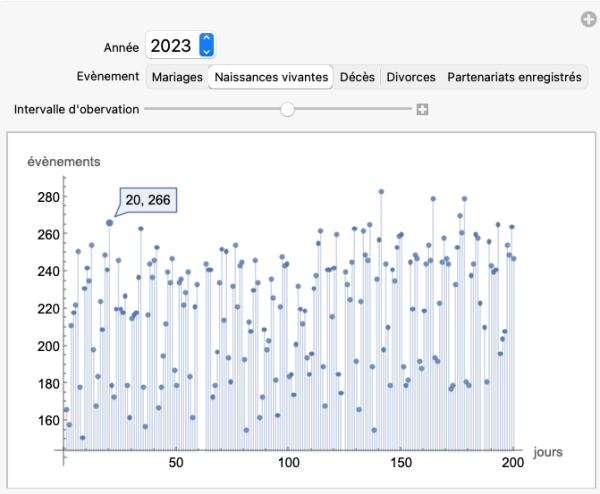600x494 pixels.
Task: Select the Mariages event option
Action: pyautogui.click(x=177, y=77)
